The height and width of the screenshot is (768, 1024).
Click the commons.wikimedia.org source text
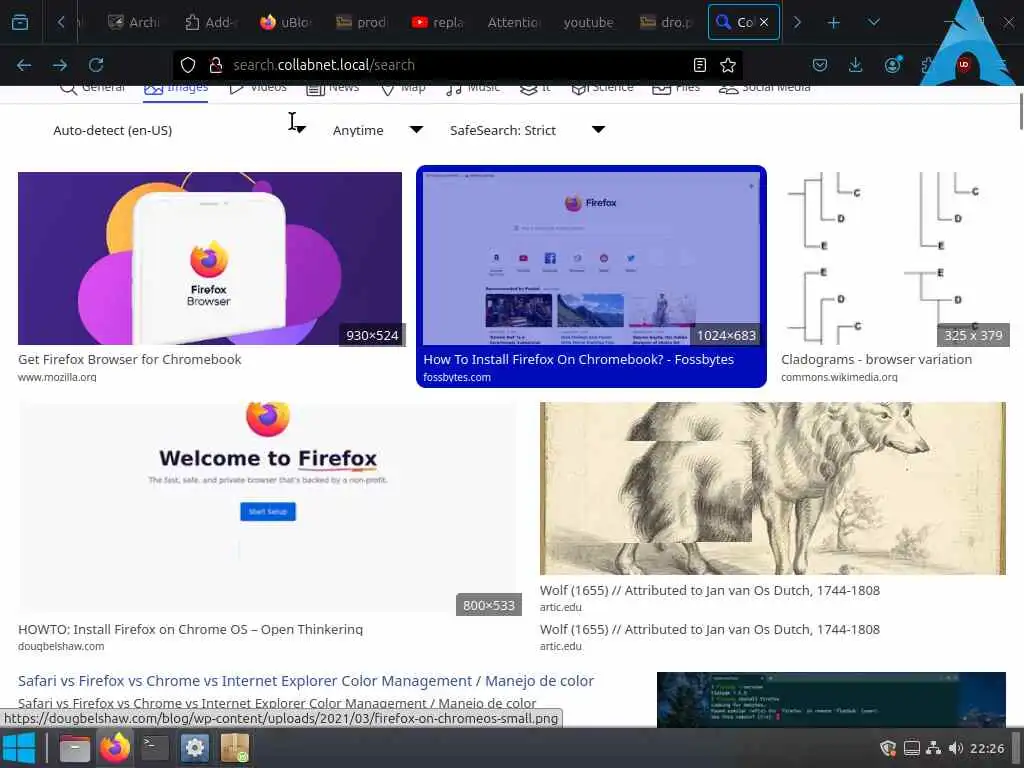(x=839, y=377)
